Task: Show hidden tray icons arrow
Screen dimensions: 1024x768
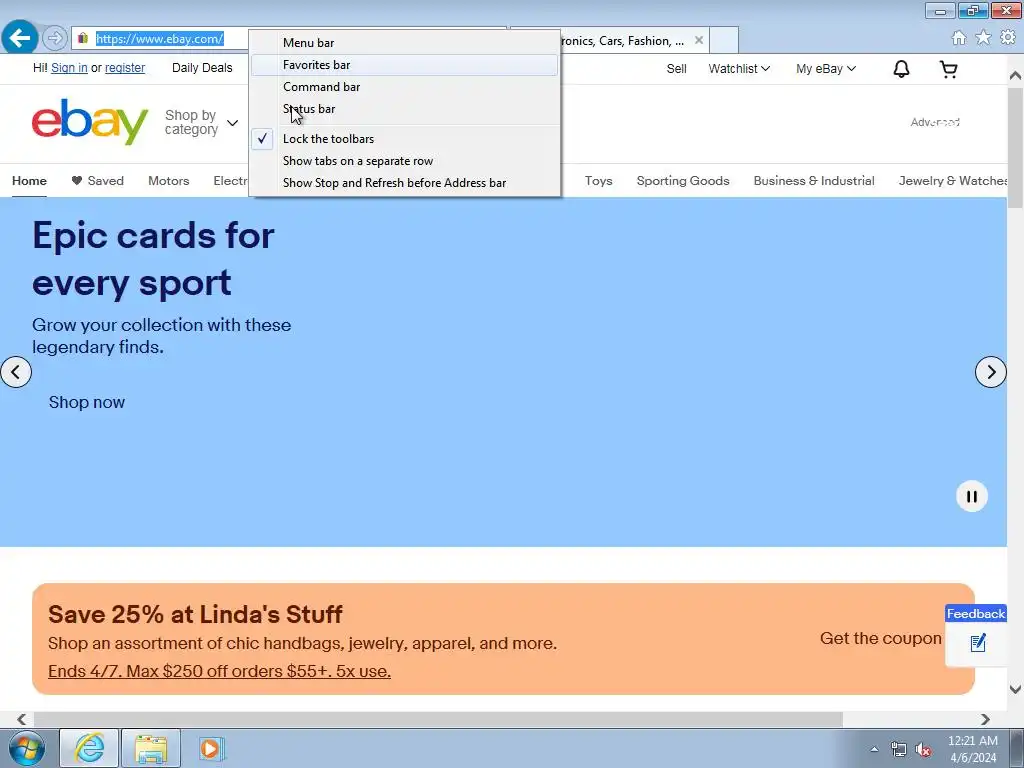Action: (x=874, y=750)
